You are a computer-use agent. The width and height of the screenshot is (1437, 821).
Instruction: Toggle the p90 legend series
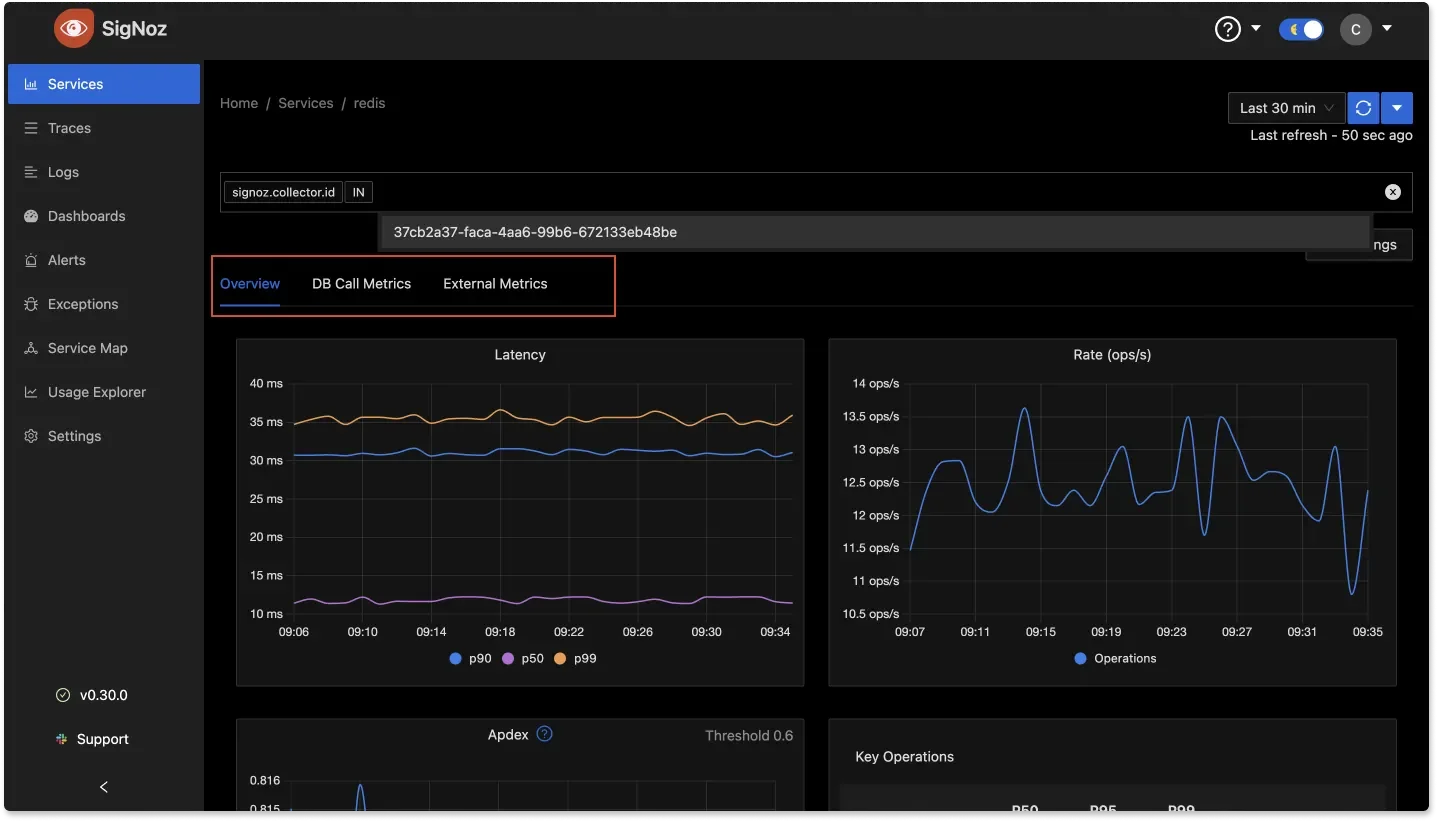tap(471, 658)
